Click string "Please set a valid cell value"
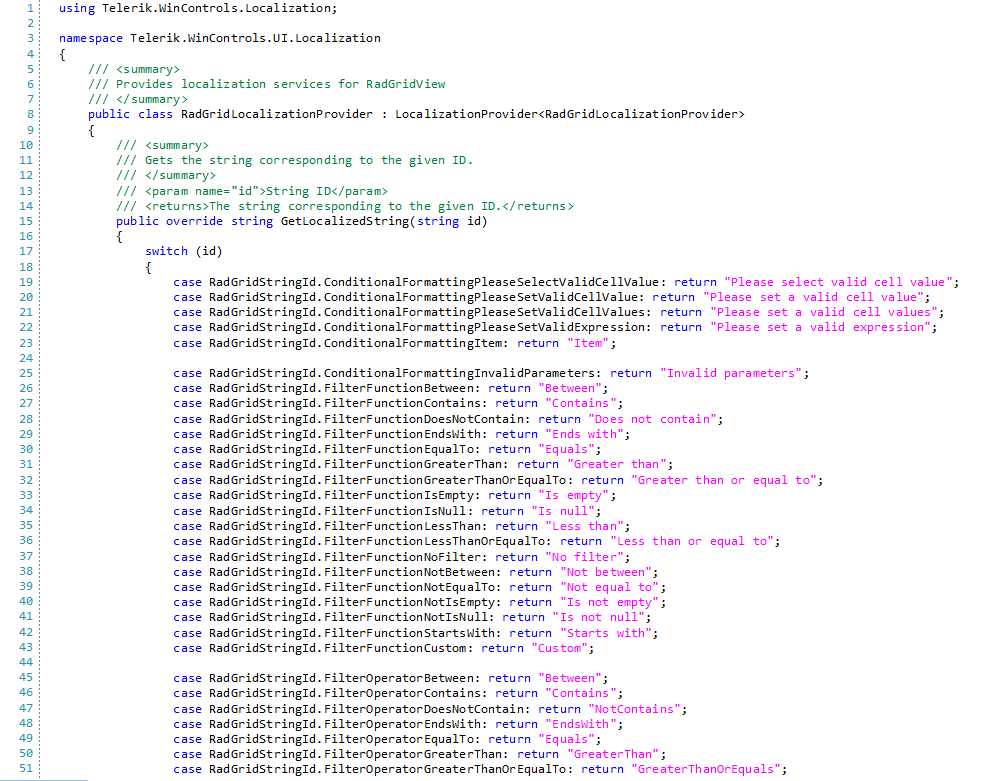The height and width of the screenshot is (781, 987). [813, 297]
